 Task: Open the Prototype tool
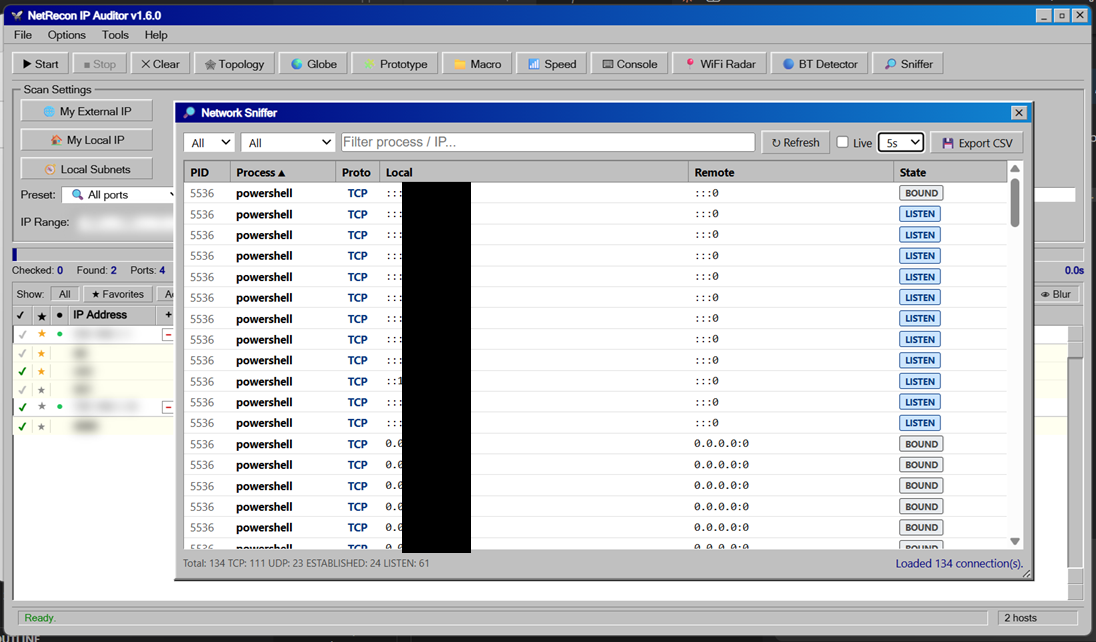(x=395, y=64)
